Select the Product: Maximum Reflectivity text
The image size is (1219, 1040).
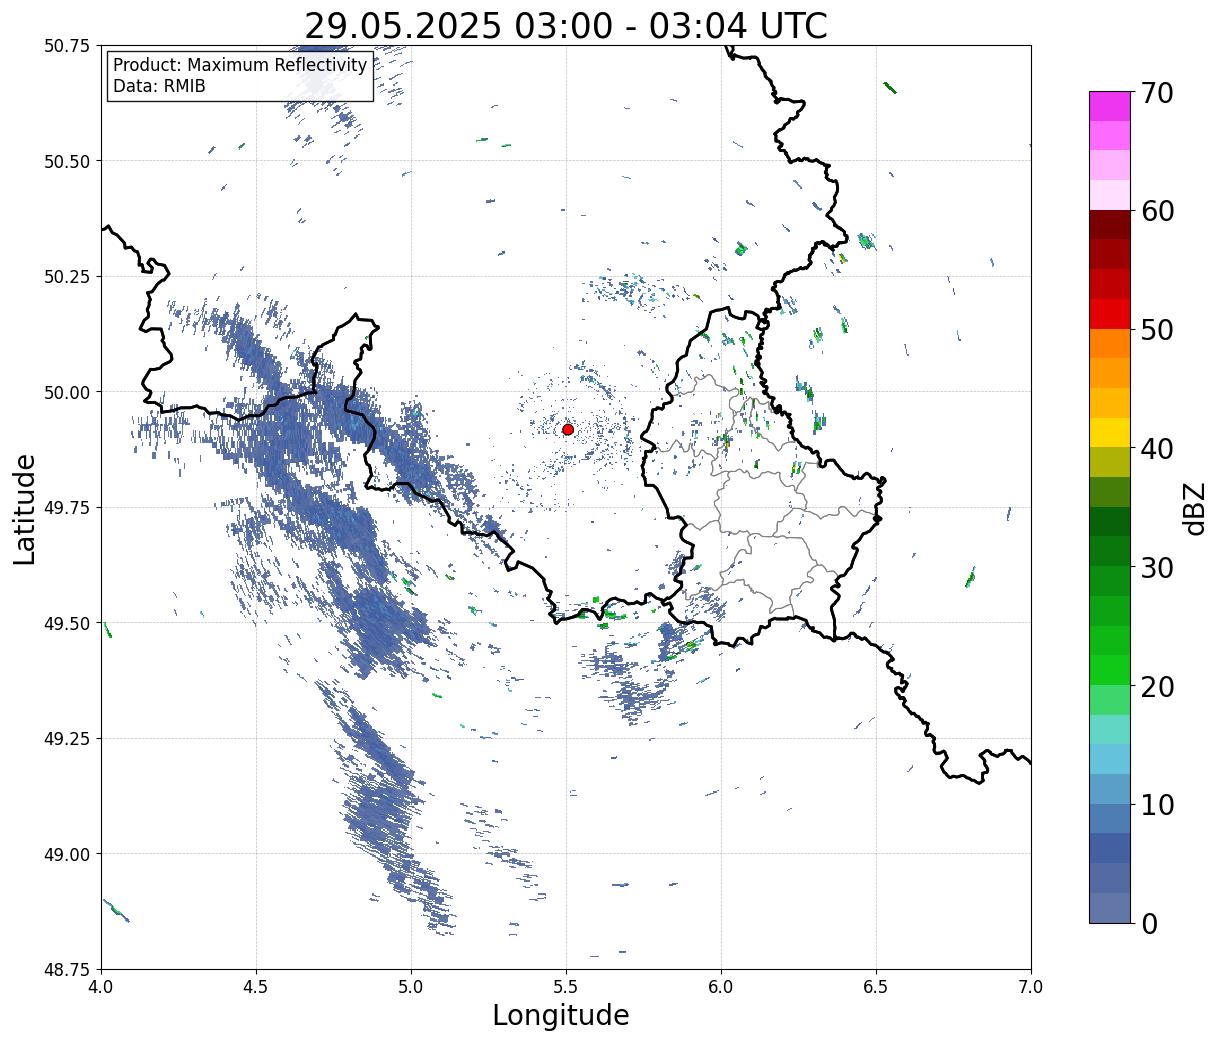(x=240, y=65)
